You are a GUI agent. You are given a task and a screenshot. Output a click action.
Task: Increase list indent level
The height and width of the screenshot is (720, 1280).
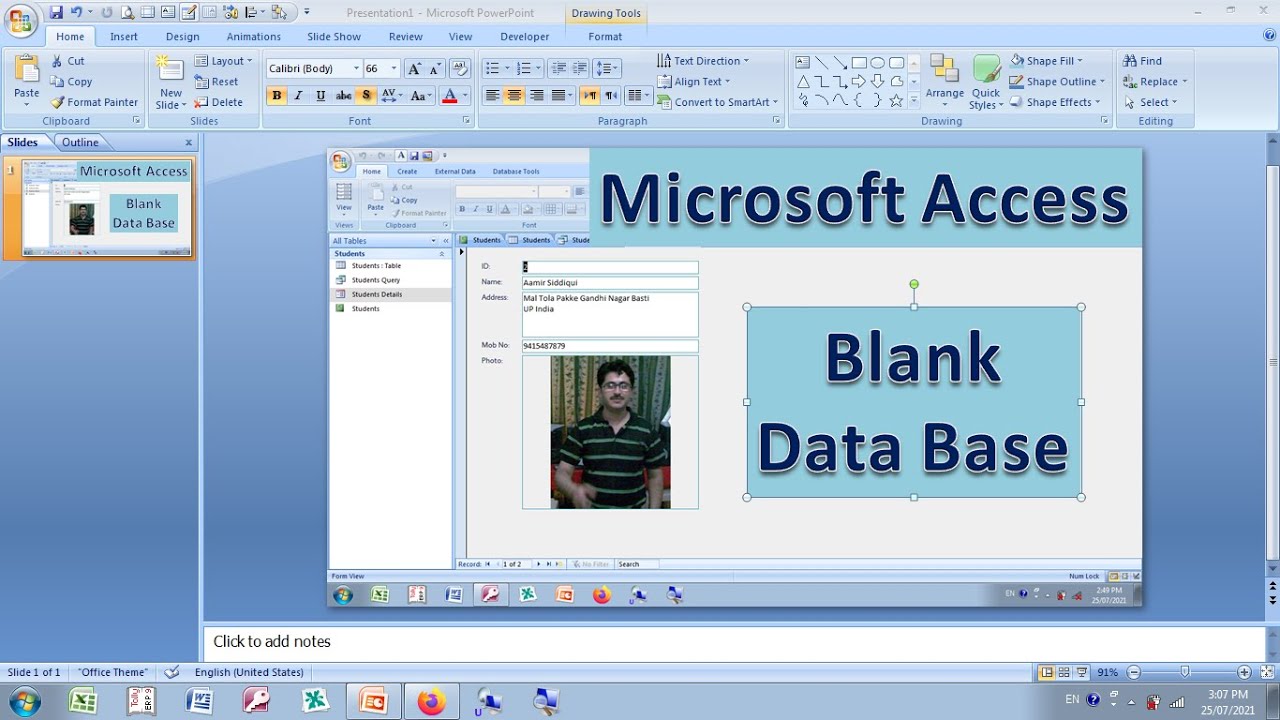point(580,68)
